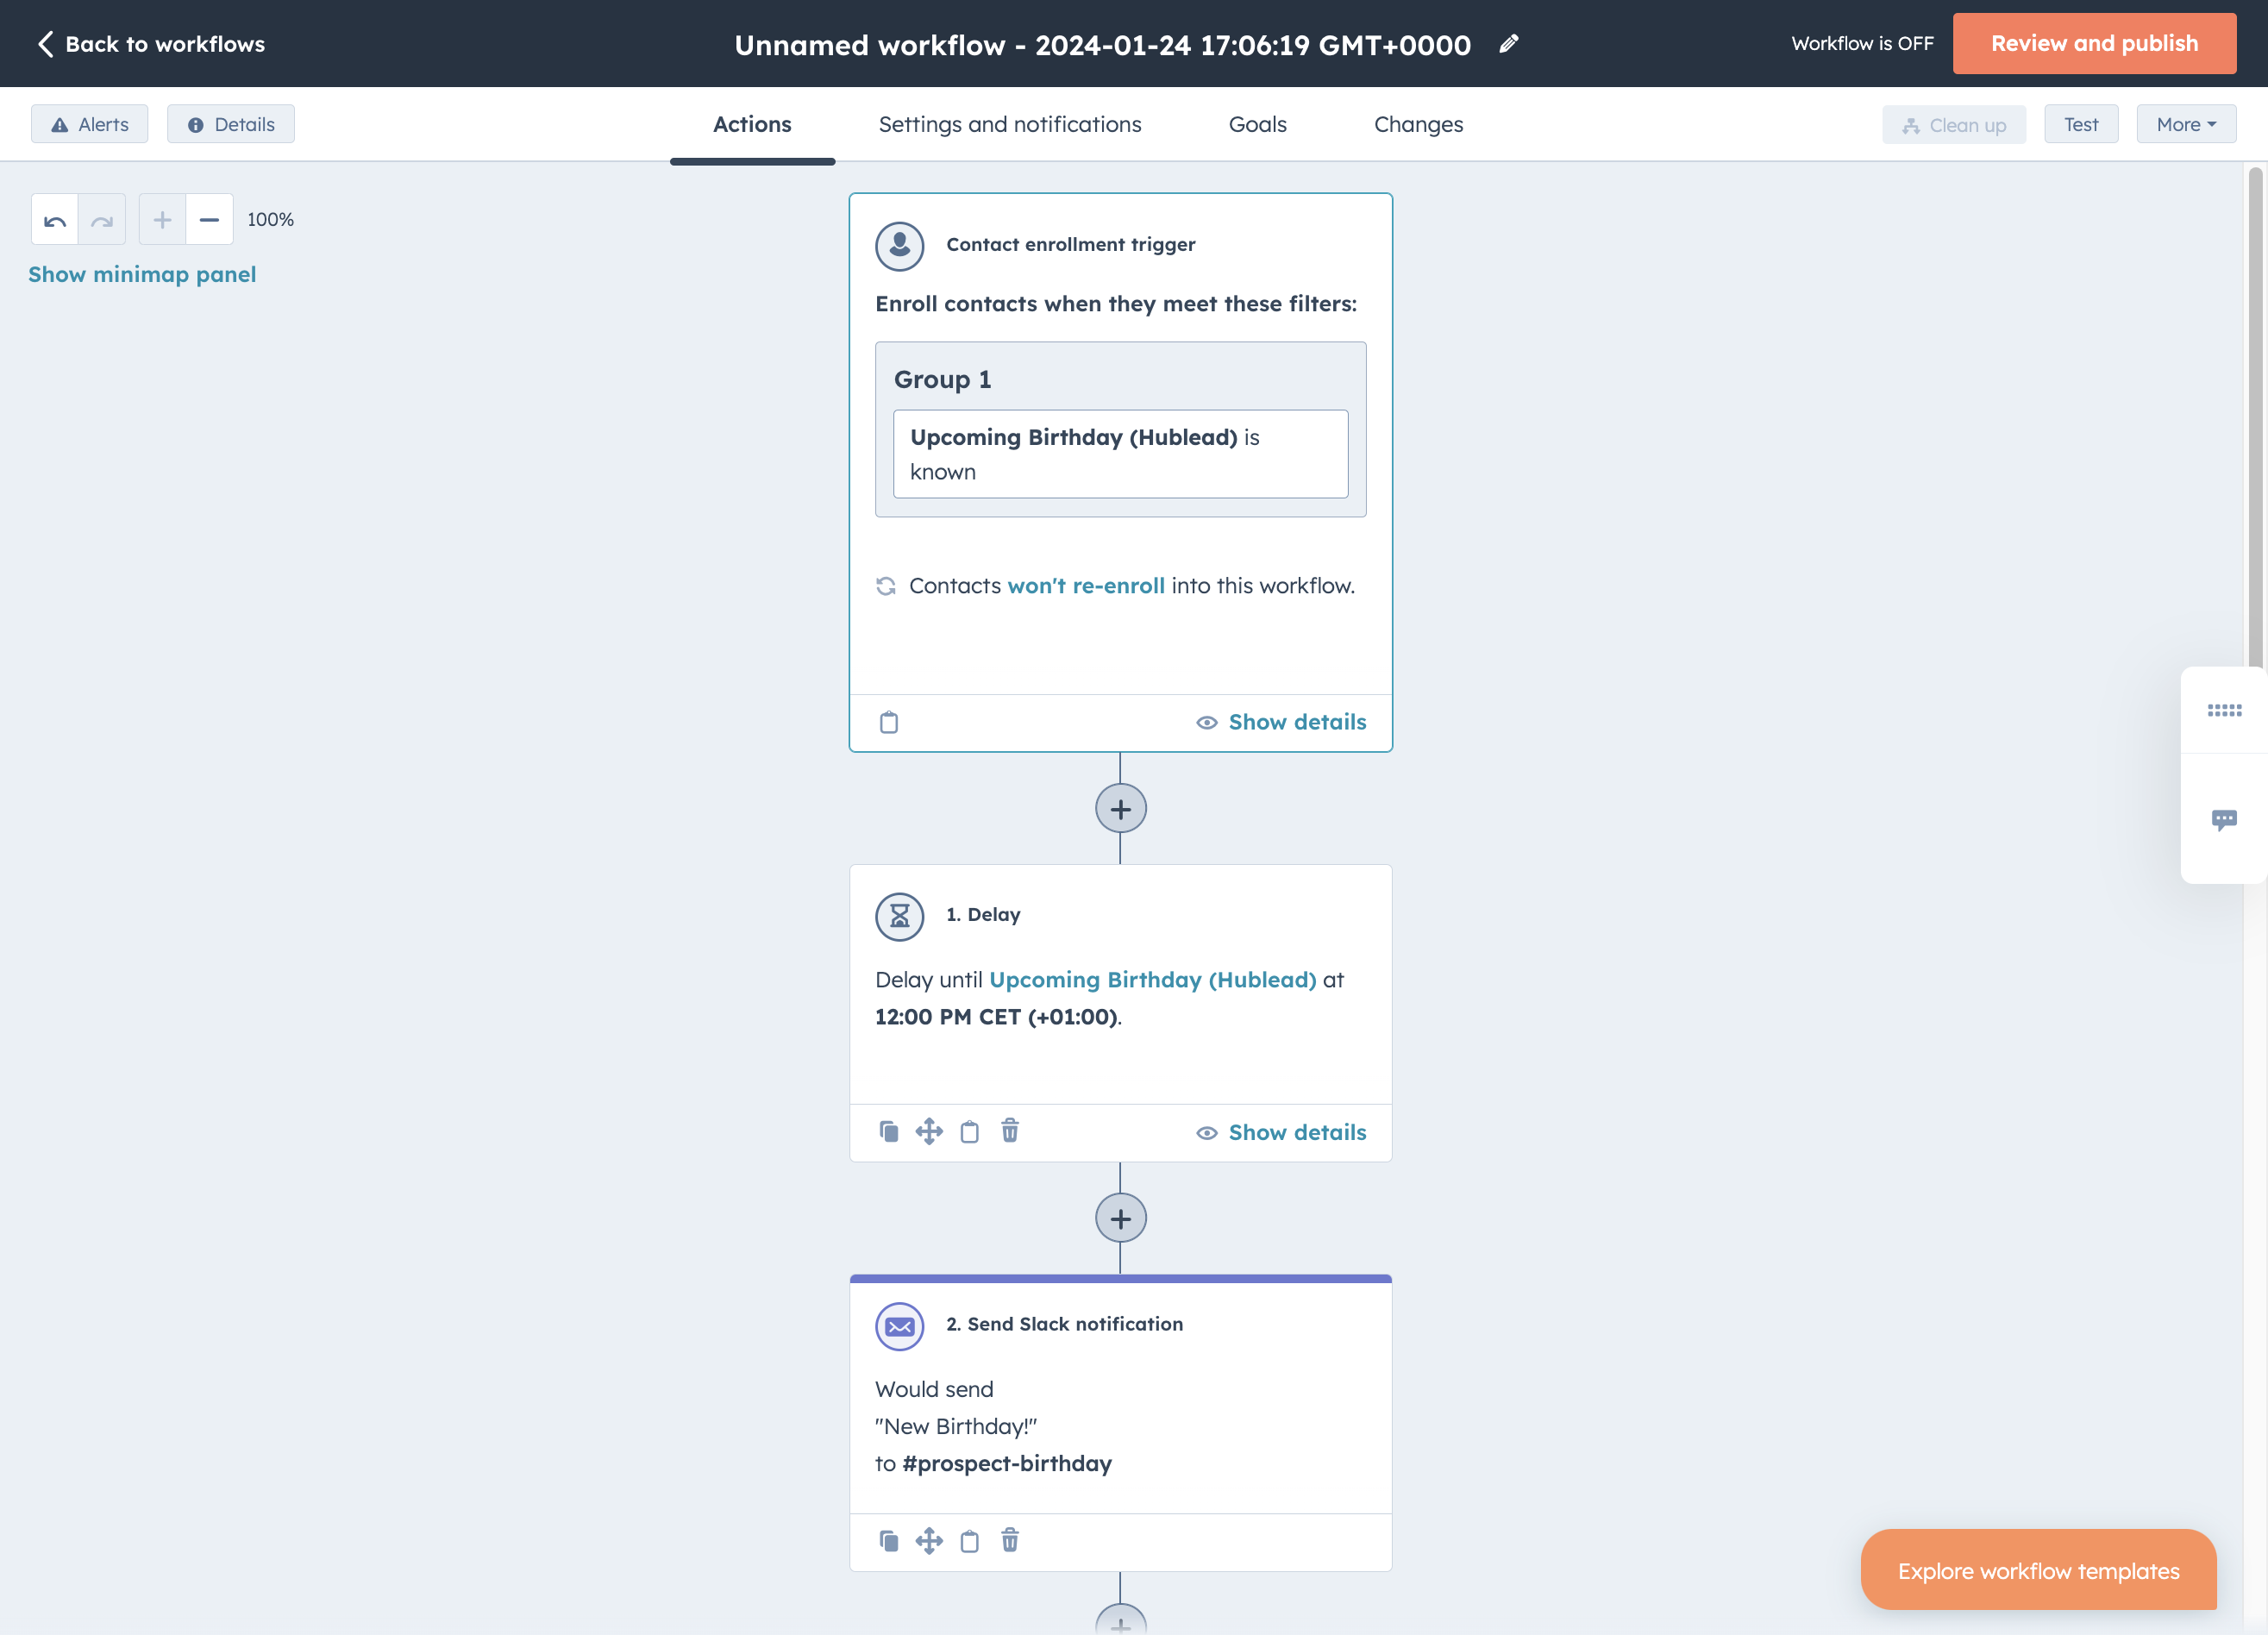Delete the Send Slack notification action
The width and height of the screenshot is (2268, 1635).
[1010, 1540]
